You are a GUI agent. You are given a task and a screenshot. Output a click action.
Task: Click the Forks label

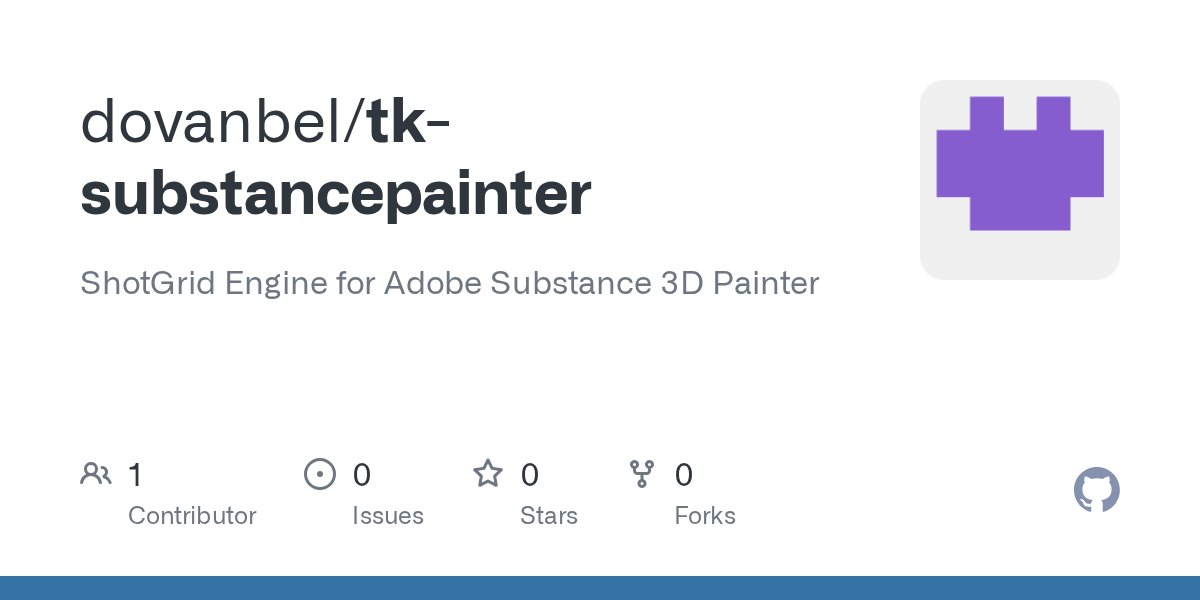pyautogui.click(x=705, y=516)
